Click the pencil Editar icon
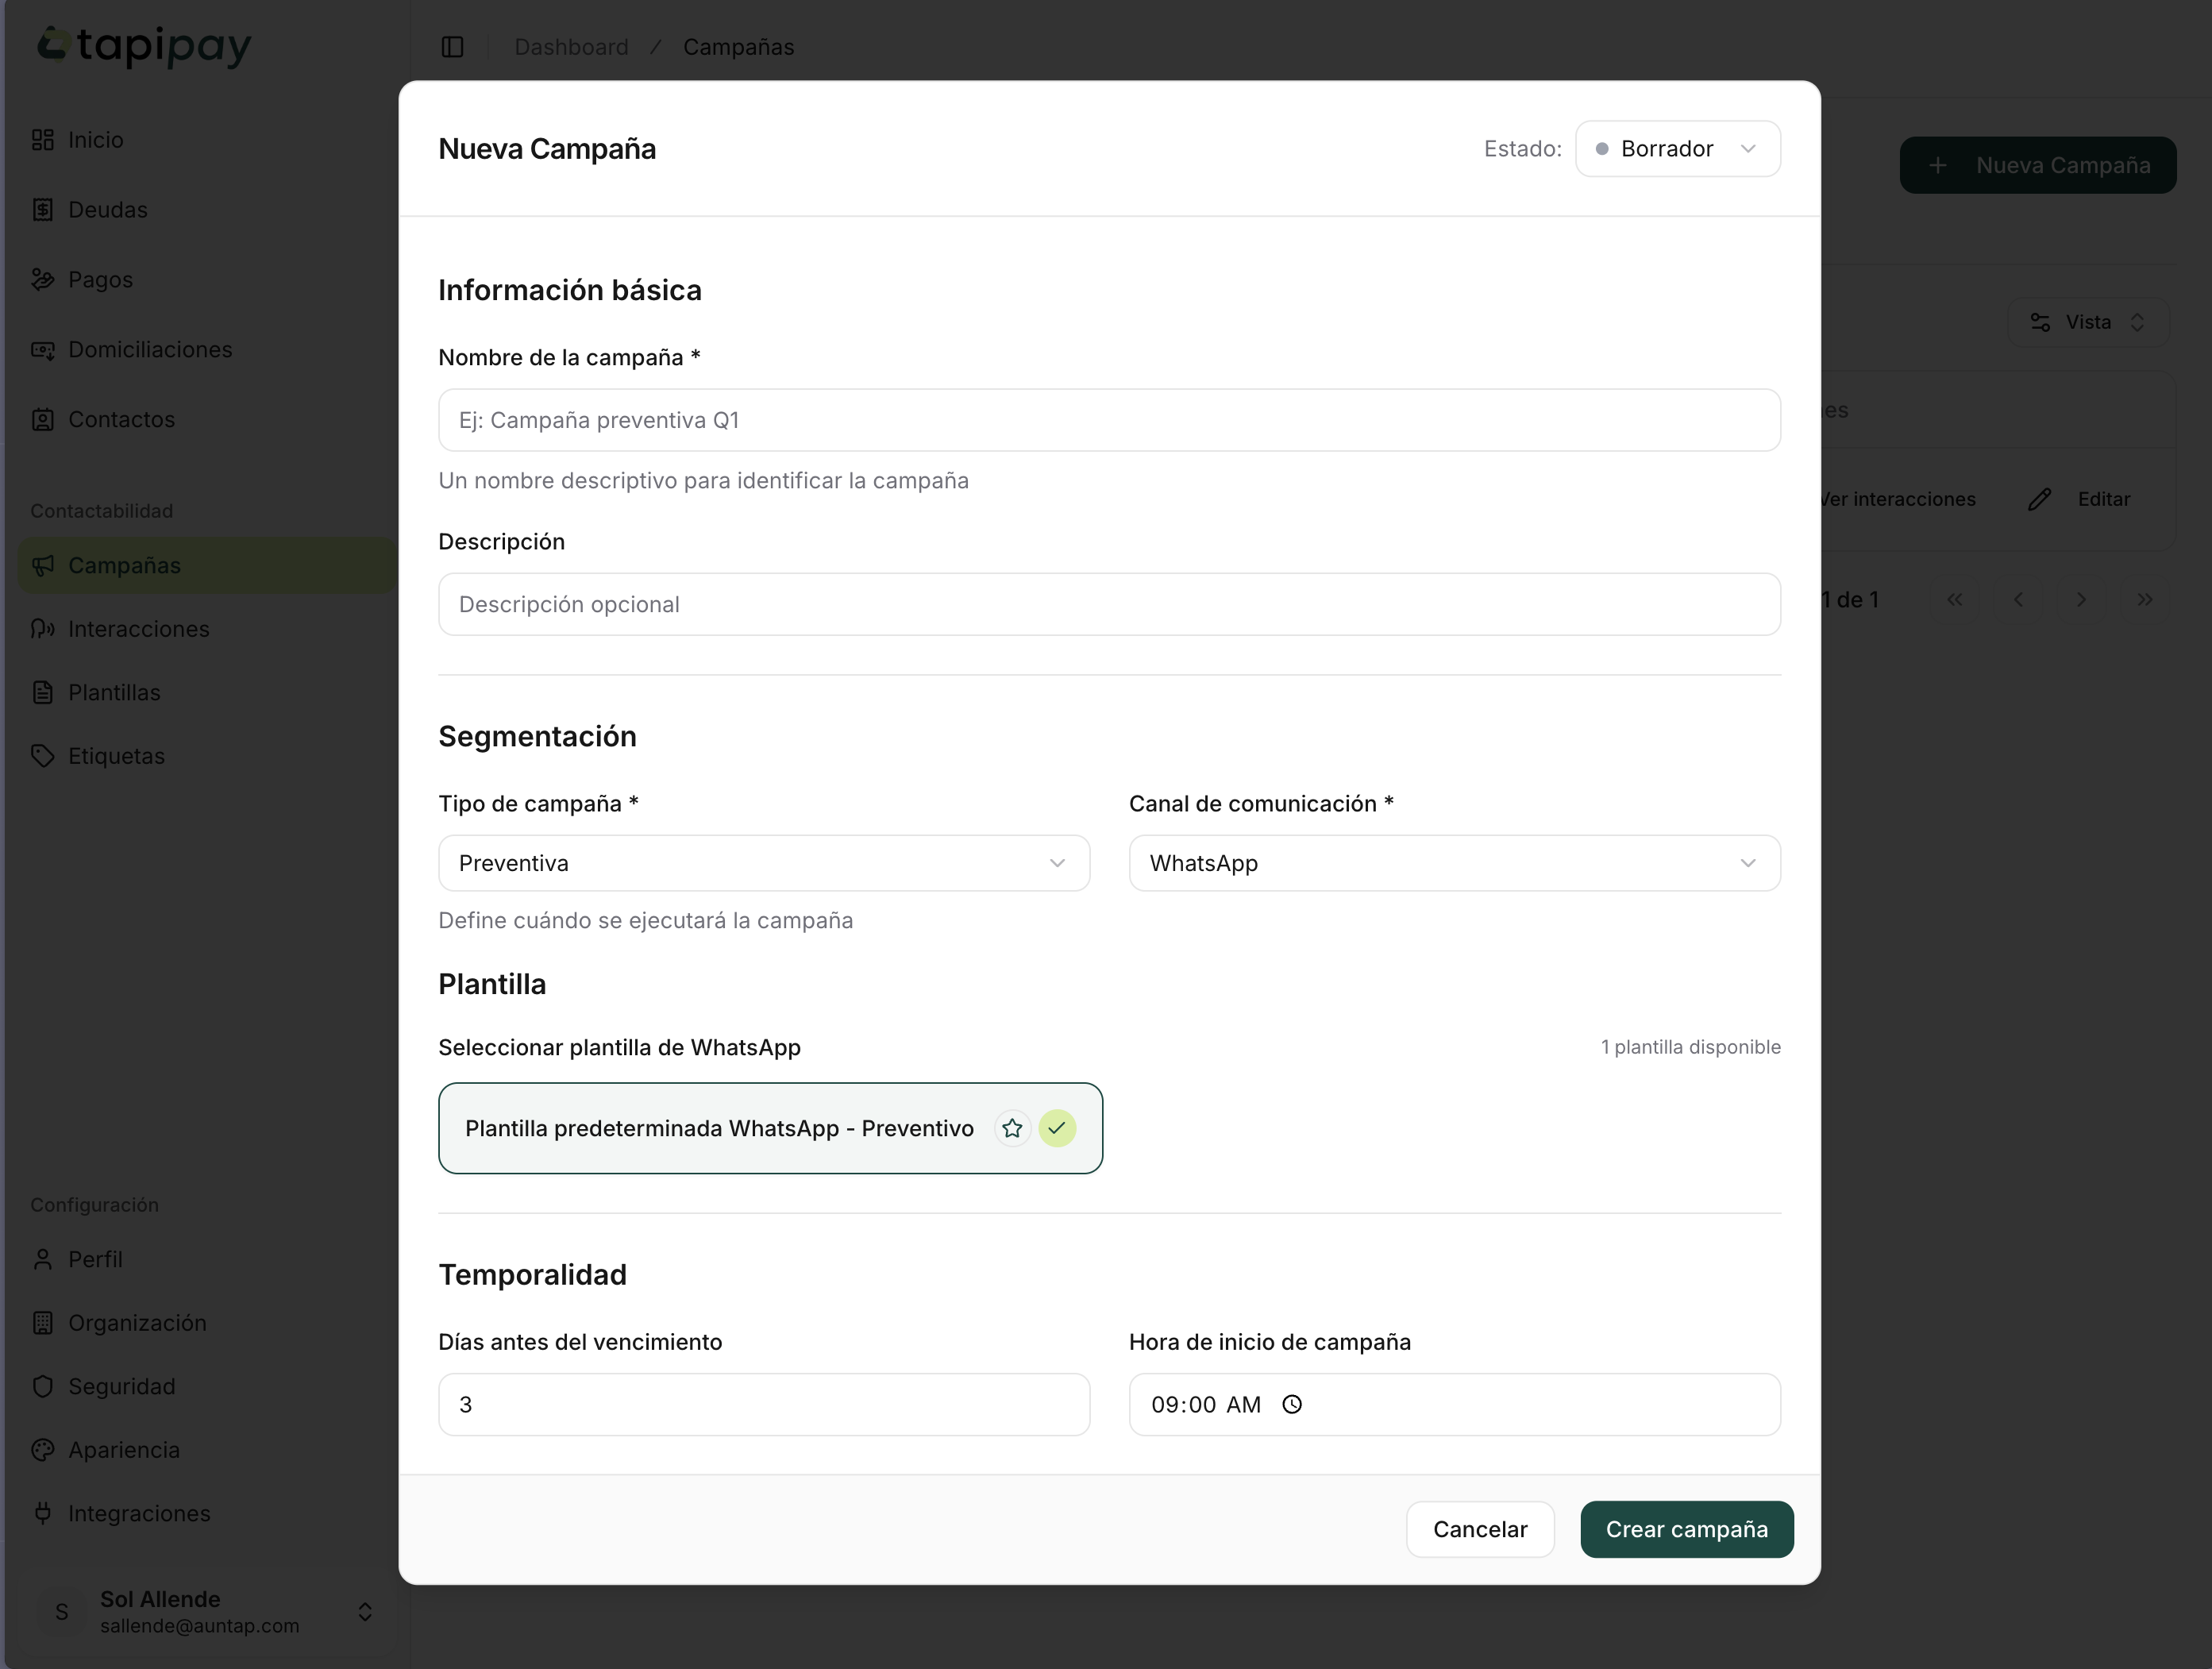The width and height of the screenshot is (2212, 1669). [x=2040, y=499]
